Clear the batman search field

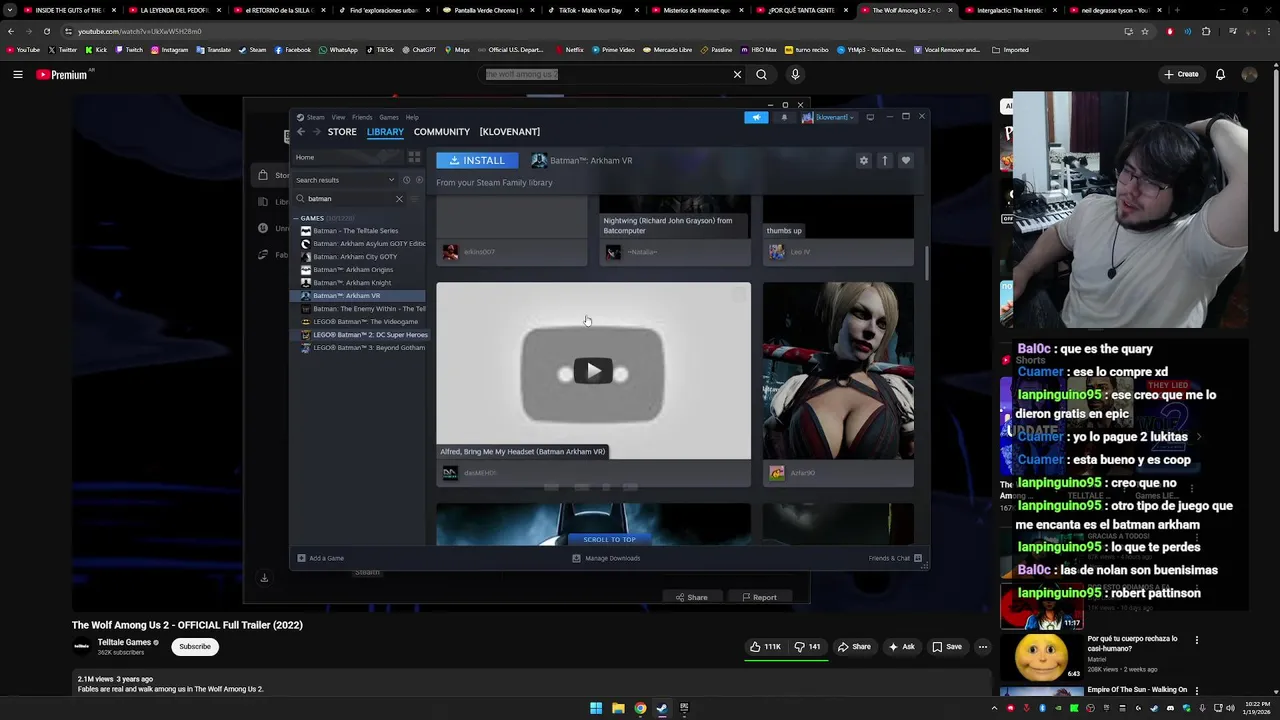tap(399, 199)
